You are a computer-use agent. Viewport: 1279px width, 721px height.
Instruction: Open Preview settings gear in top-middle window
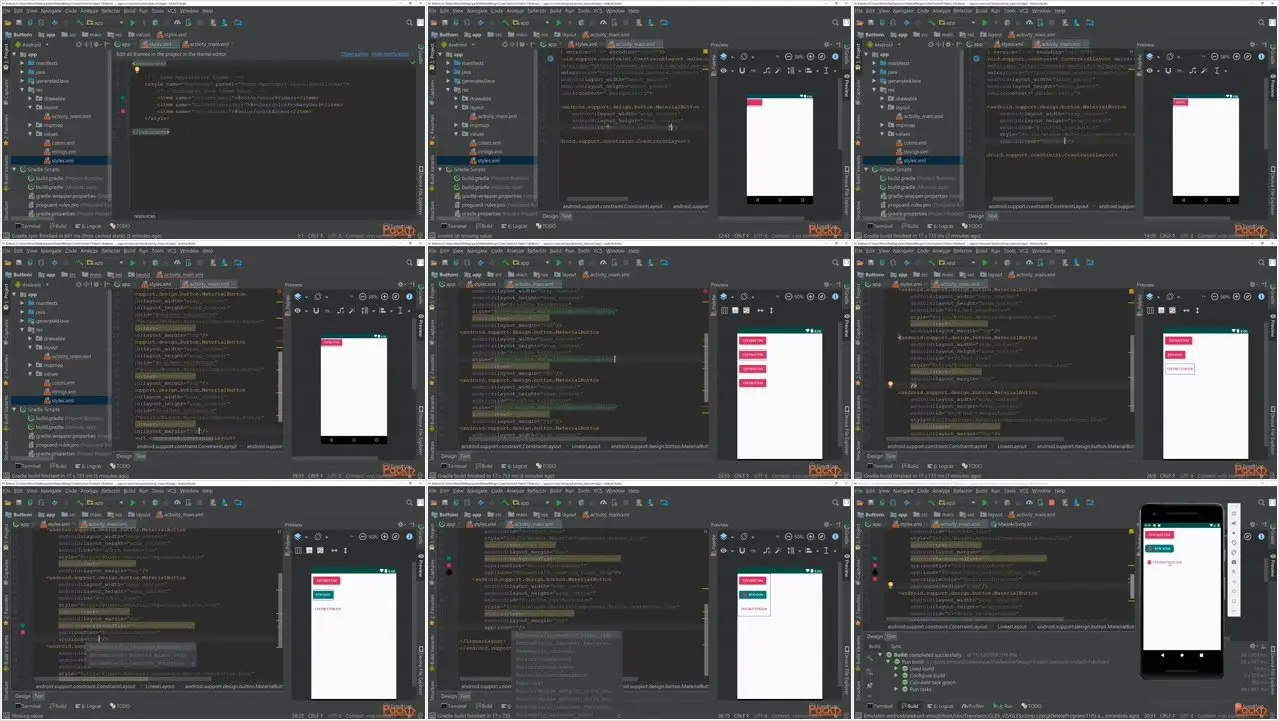(827, 44)
